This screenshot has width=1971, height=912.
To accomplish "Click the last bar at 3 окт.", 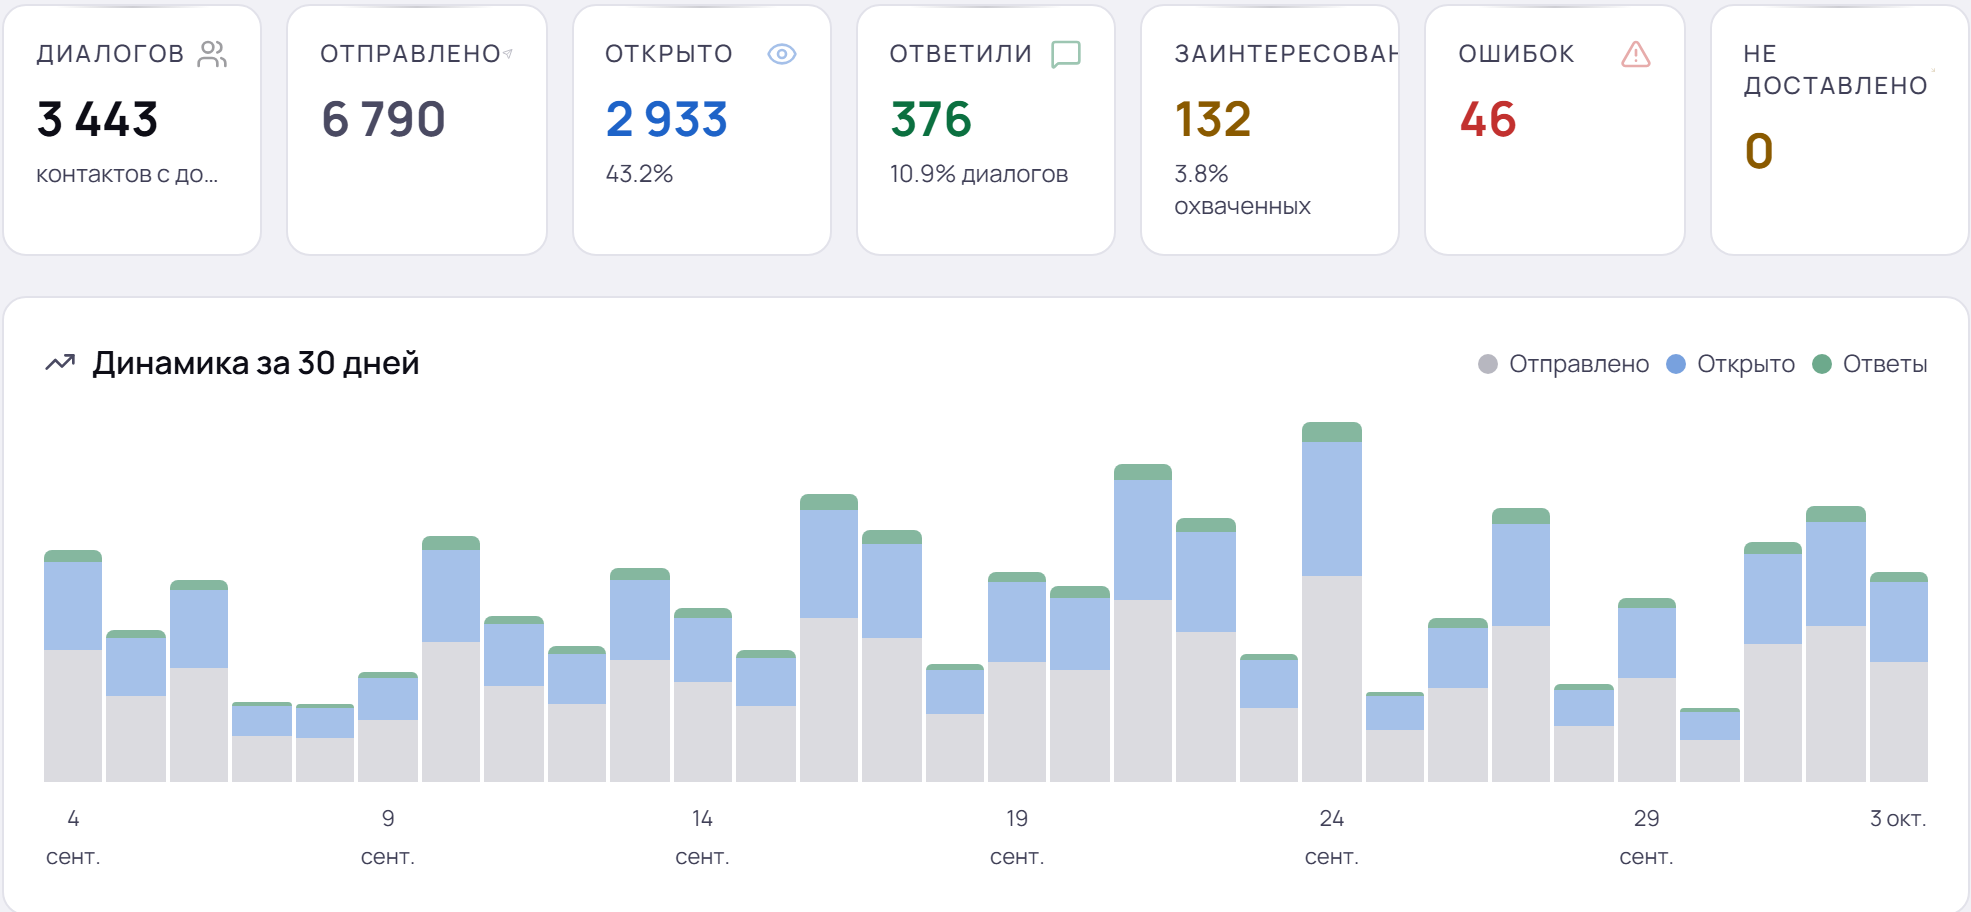I will (x=1899, y=677).
